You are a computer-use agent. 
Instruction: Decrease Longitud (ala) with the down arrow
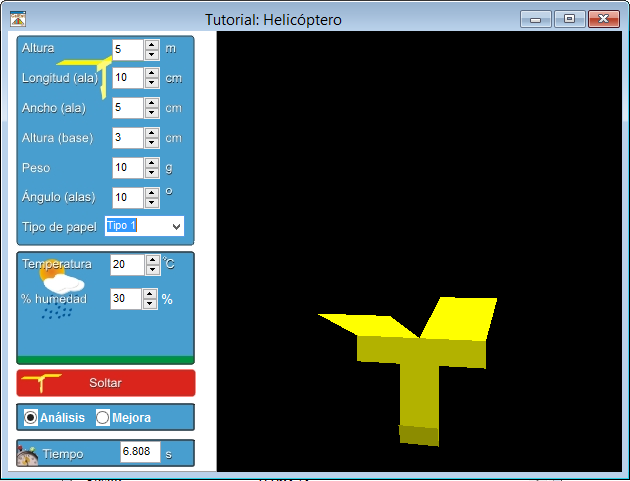click(x=151, y=82)
